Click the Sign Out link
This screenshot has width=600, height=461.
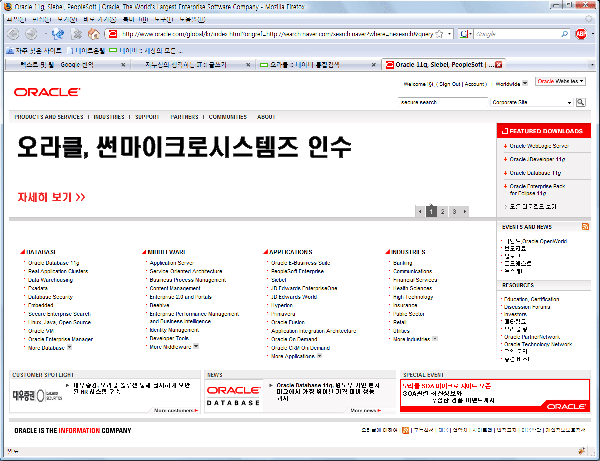(450, 84)
